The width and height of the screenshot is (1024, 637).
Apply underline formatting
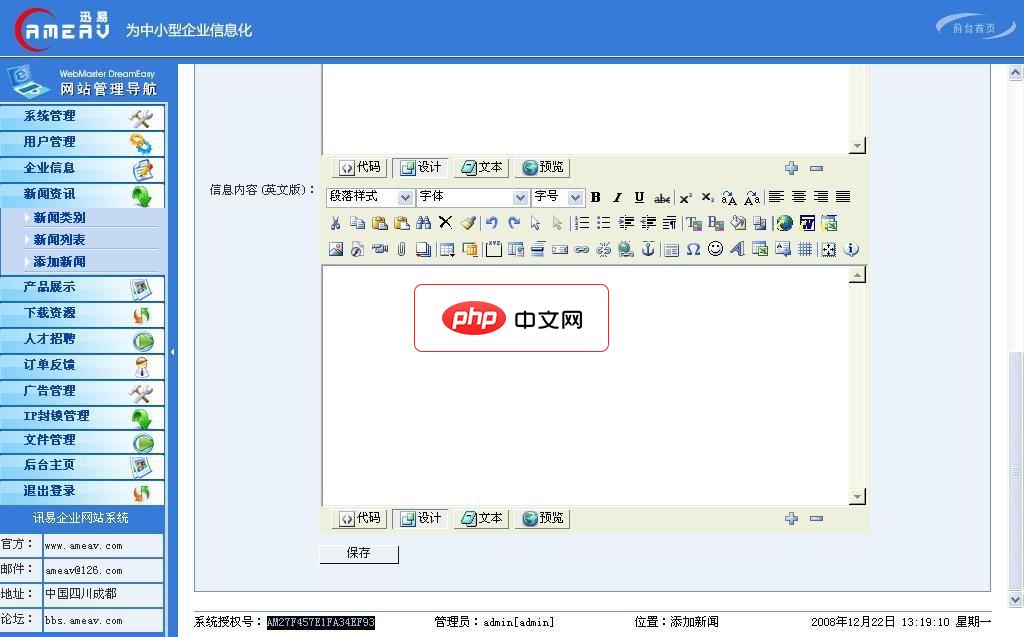click(x=639, y=197)
